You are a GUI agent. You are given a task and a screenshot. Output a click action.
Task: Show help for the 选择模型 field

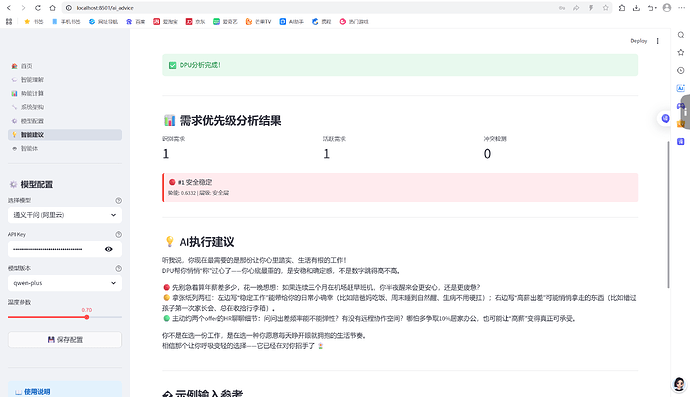click(x=118, y=201)
